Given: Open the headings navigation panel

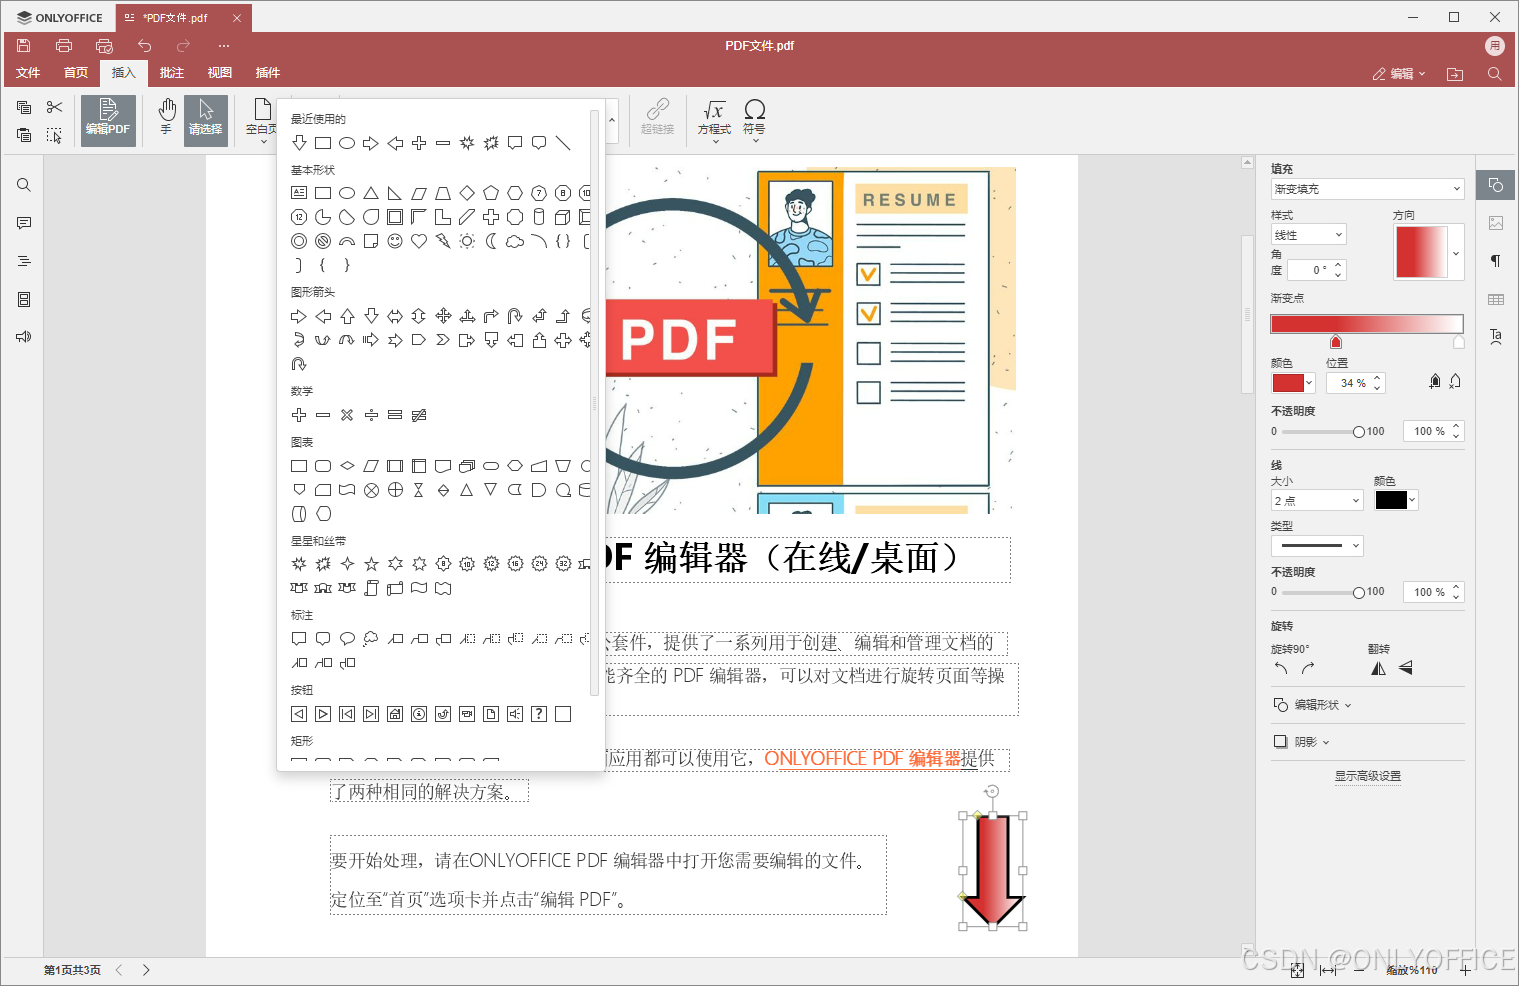Looking at the screenshot, I should click(x=24, y=261).
